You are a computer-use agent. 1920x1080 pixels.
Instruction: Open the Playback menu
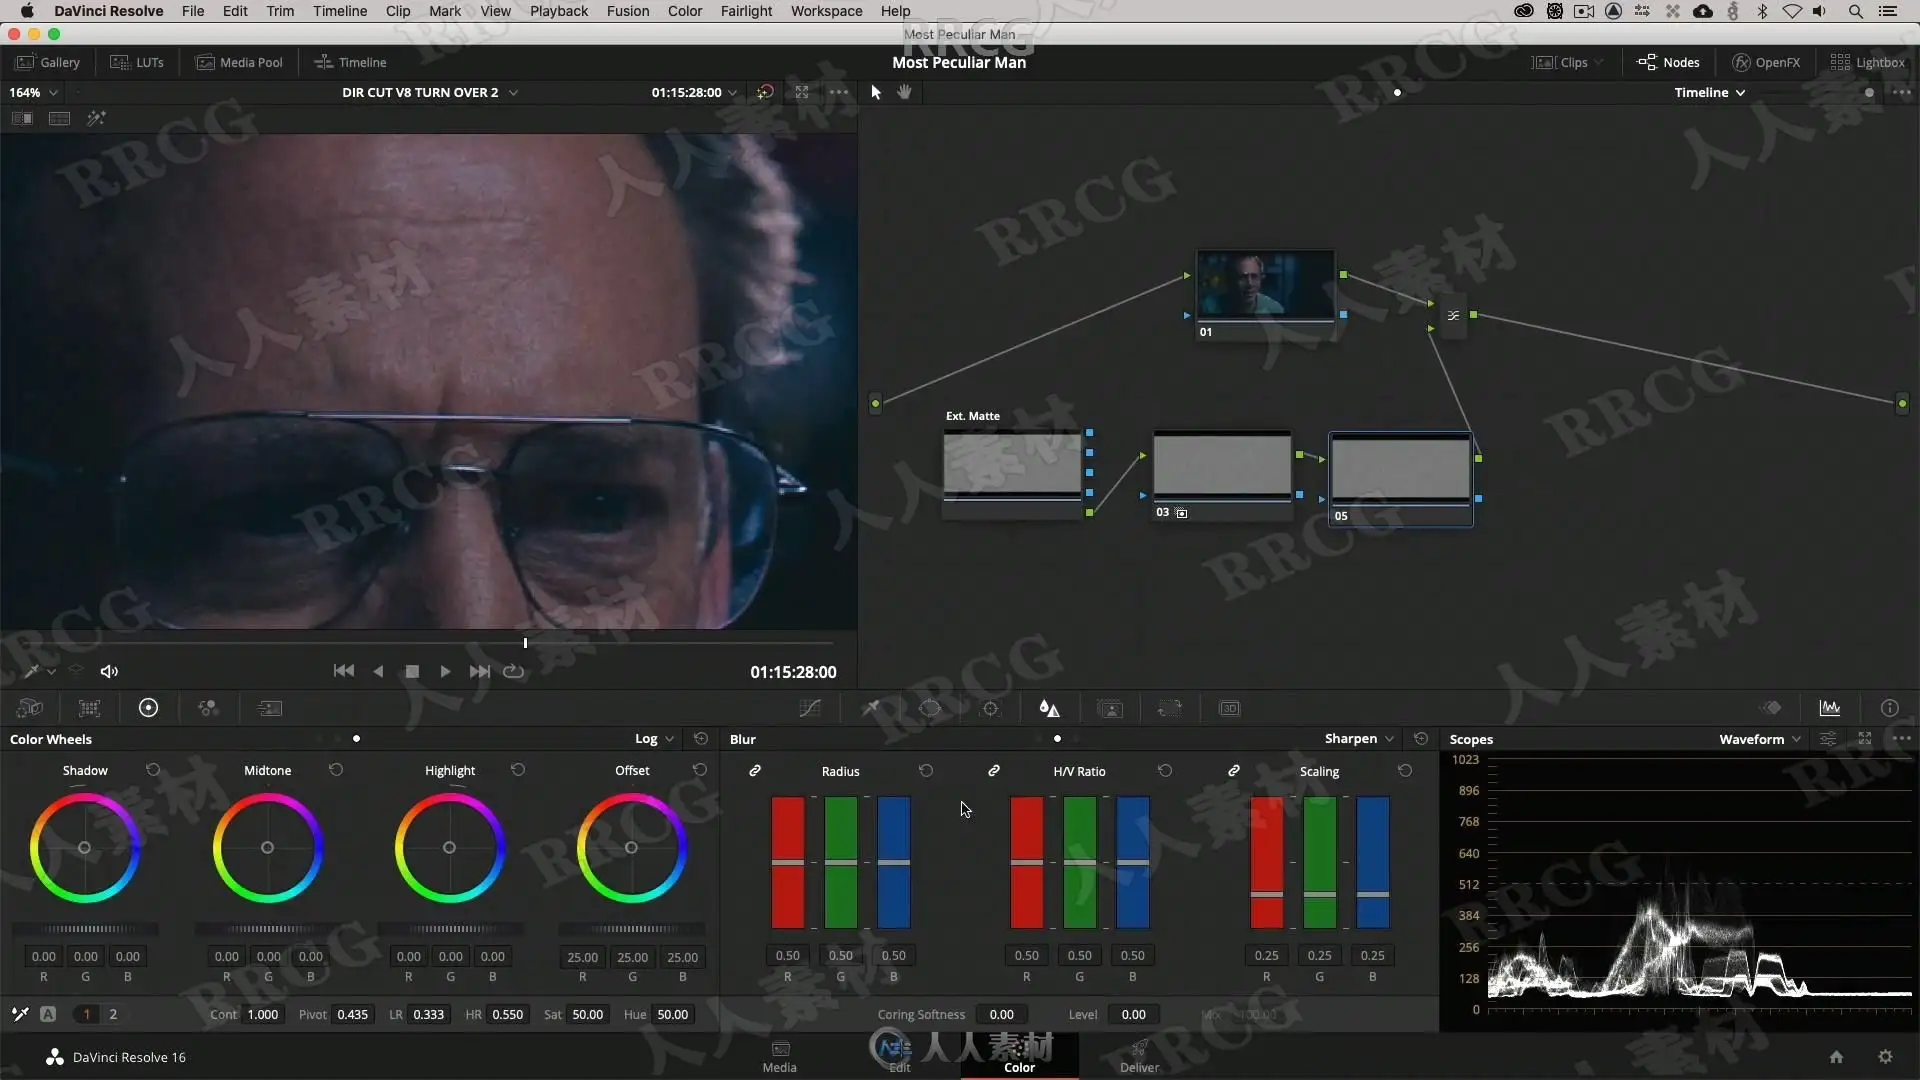pos(558,11)
